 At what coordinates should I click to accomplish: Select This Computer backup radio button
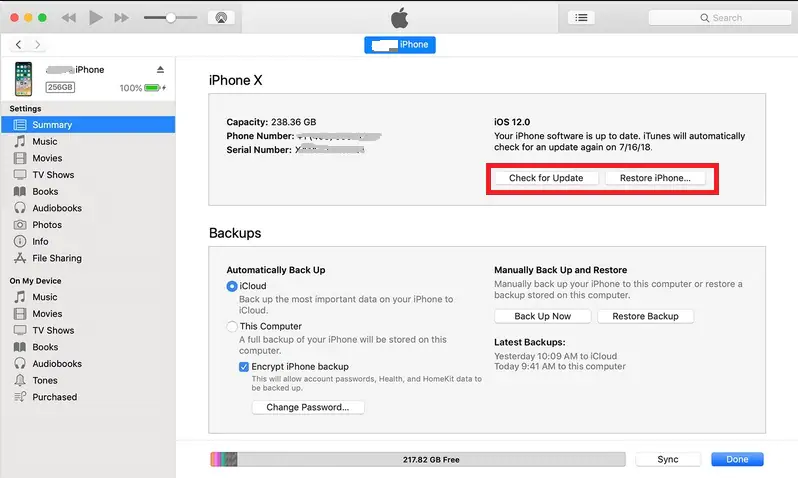click(x=232, y=326)
